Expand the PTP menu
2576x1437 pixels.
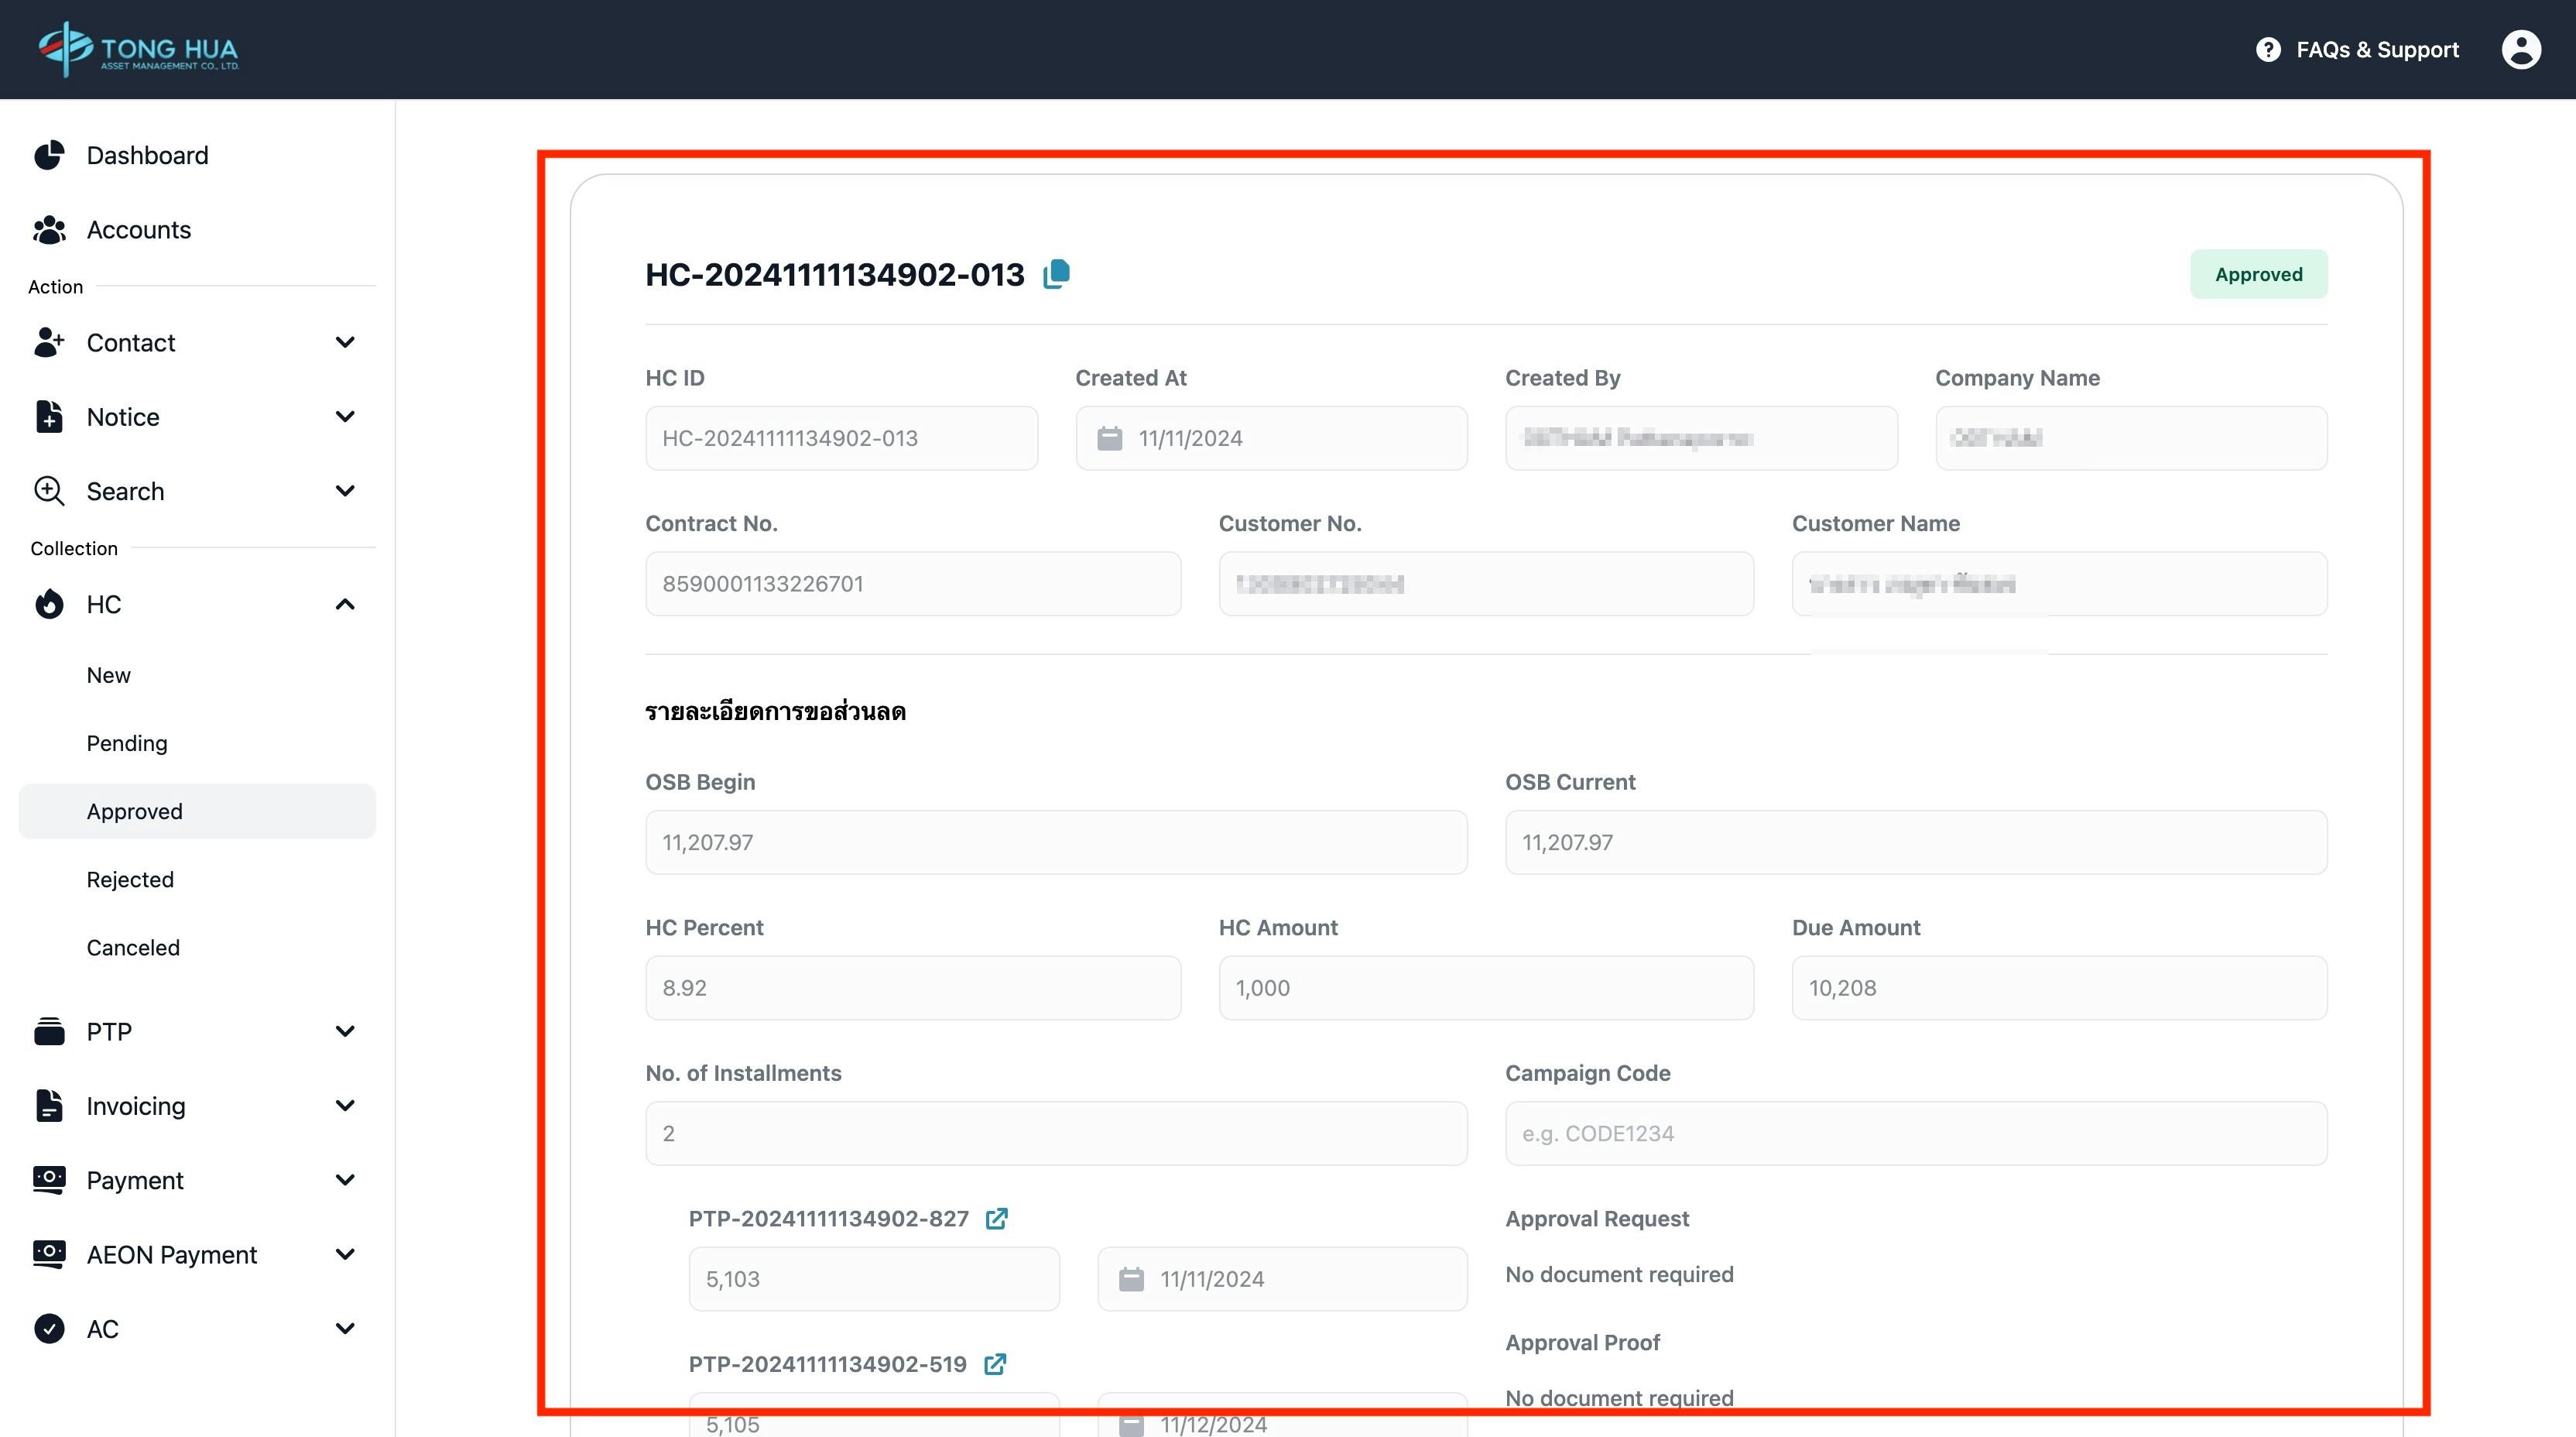(345, 1031)
